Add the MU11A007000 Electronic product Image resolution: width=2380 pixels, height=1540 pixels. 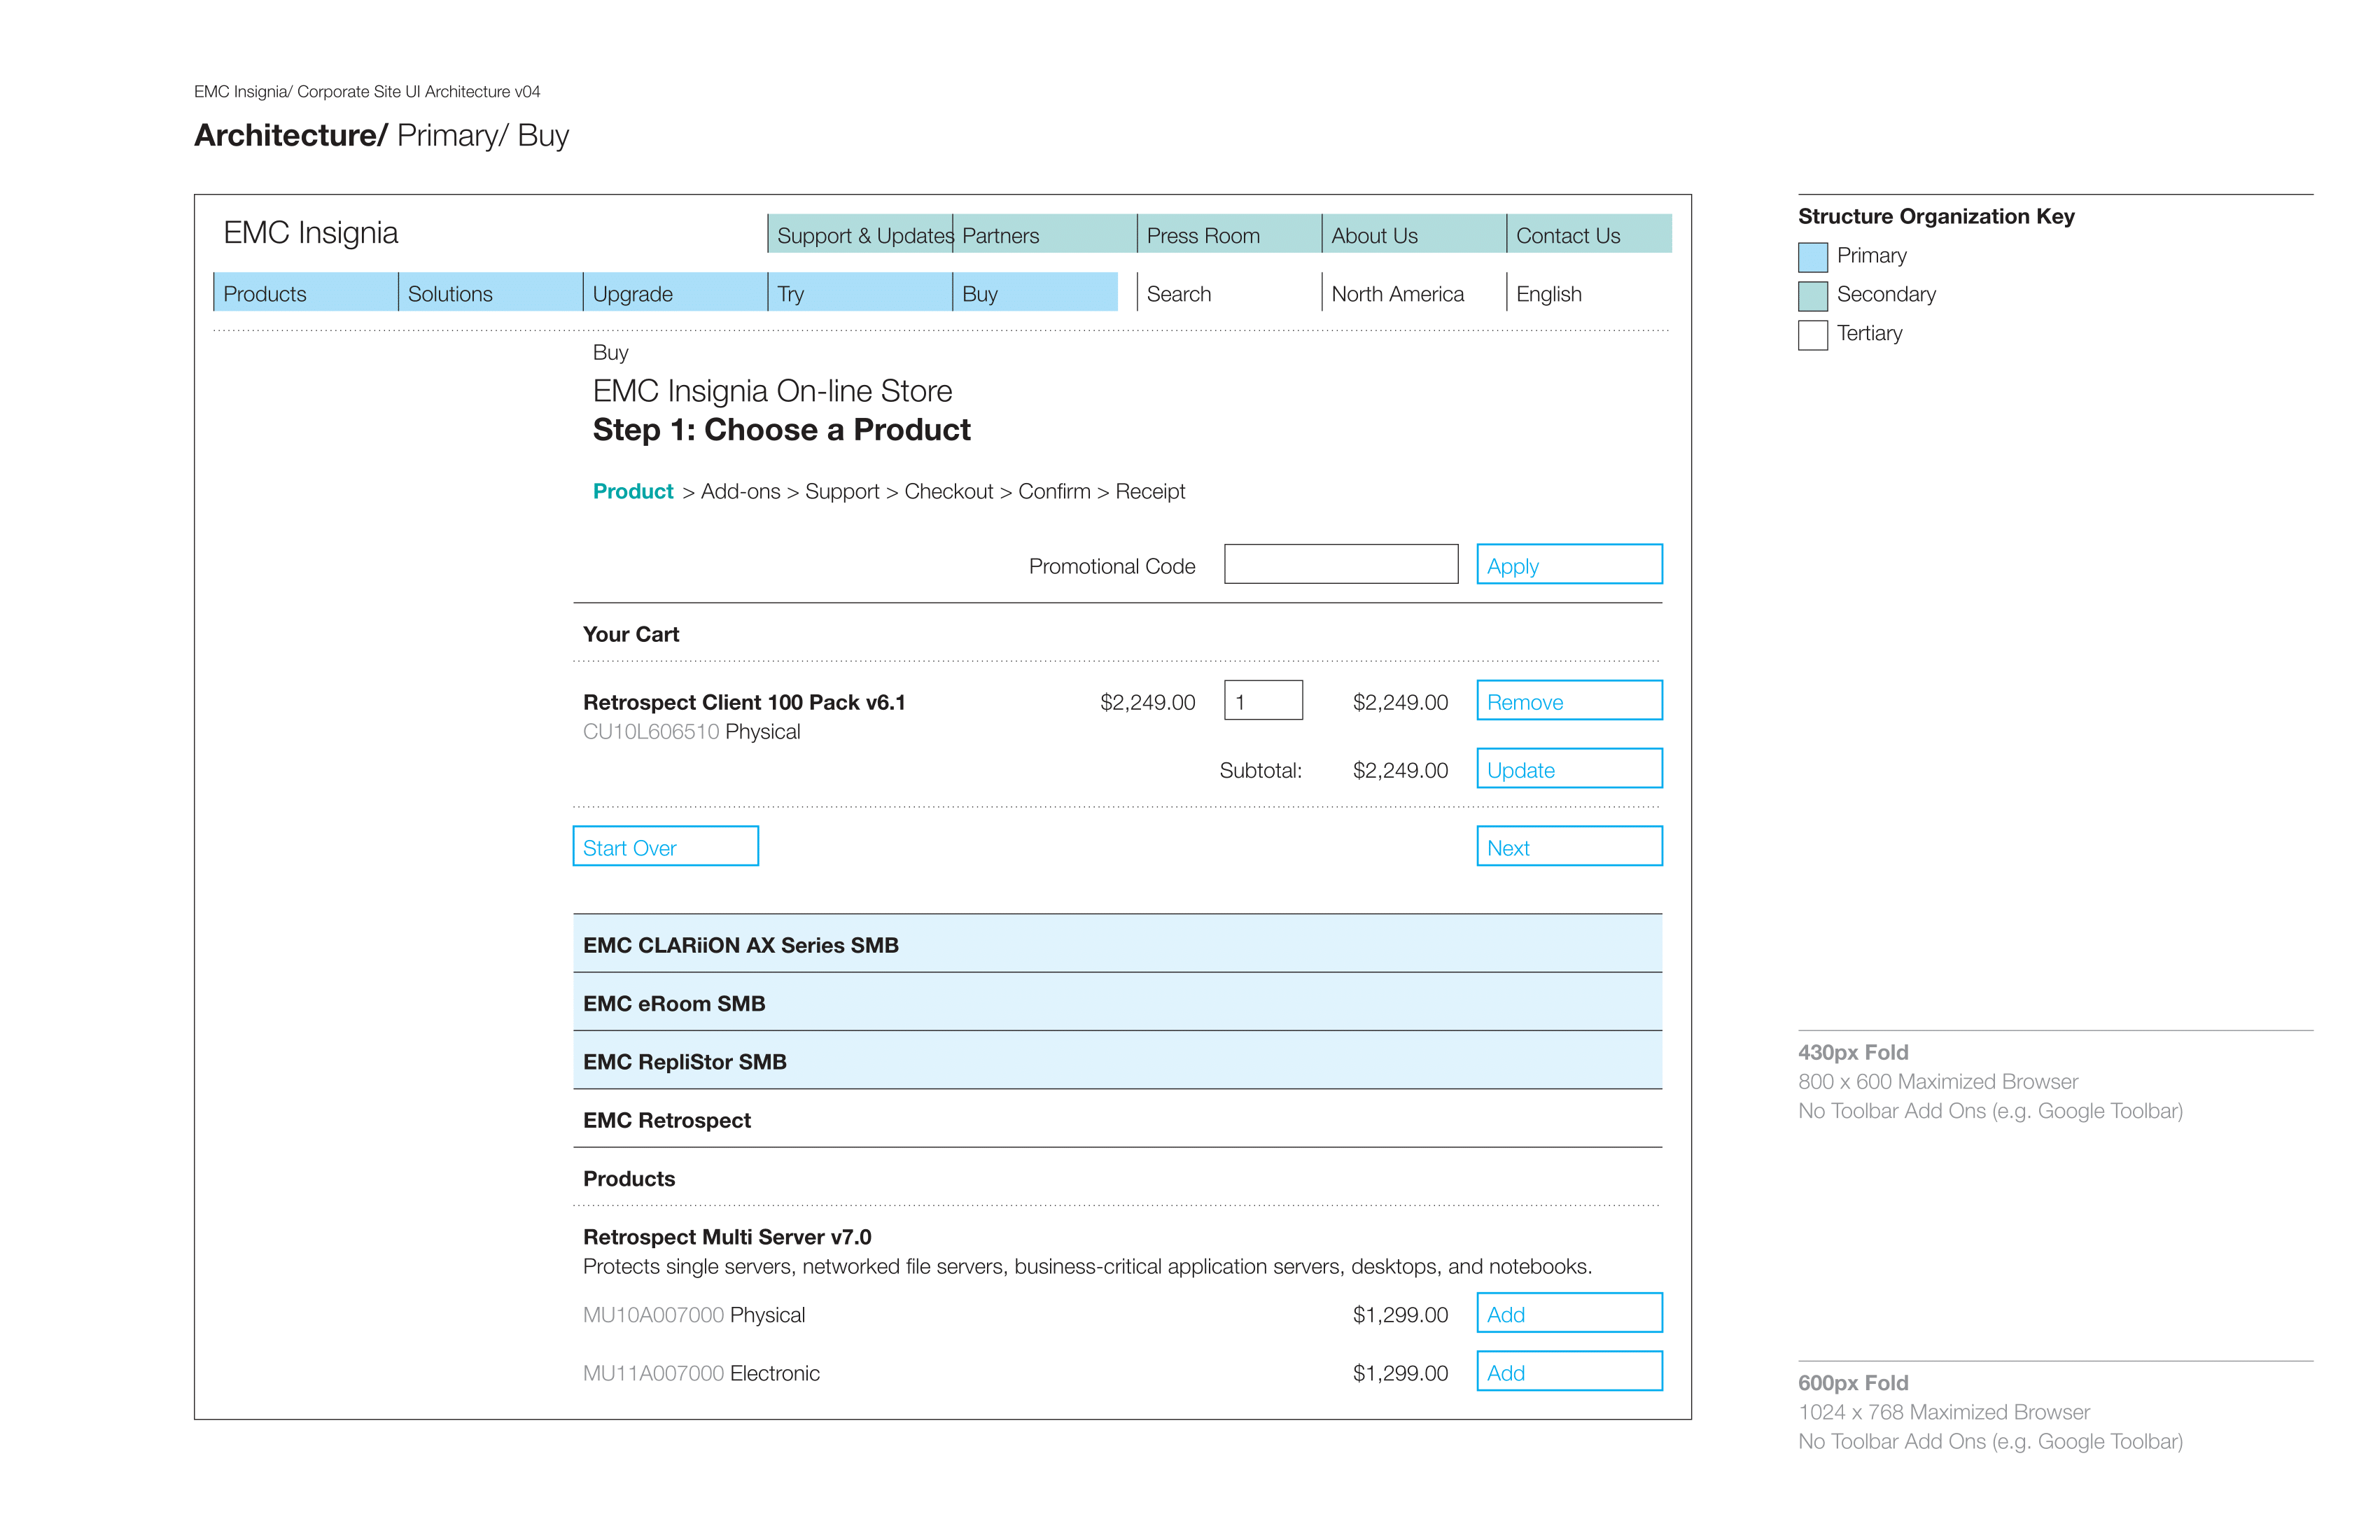click(1570, 1371)
